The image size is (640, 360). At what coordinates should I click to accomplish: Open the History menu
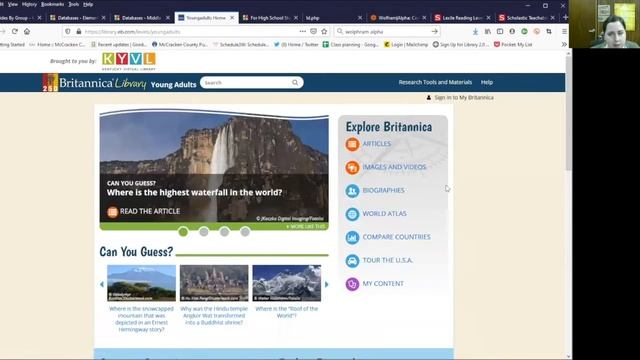click(29, 4)
